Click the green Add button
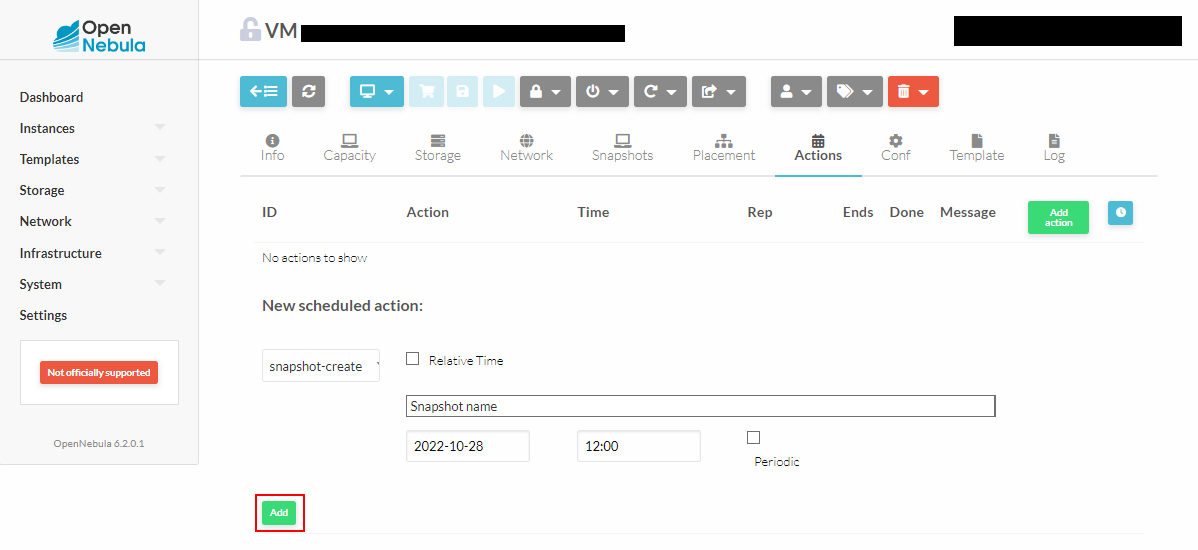The image size is (1198, 550). tap(279, 513)
